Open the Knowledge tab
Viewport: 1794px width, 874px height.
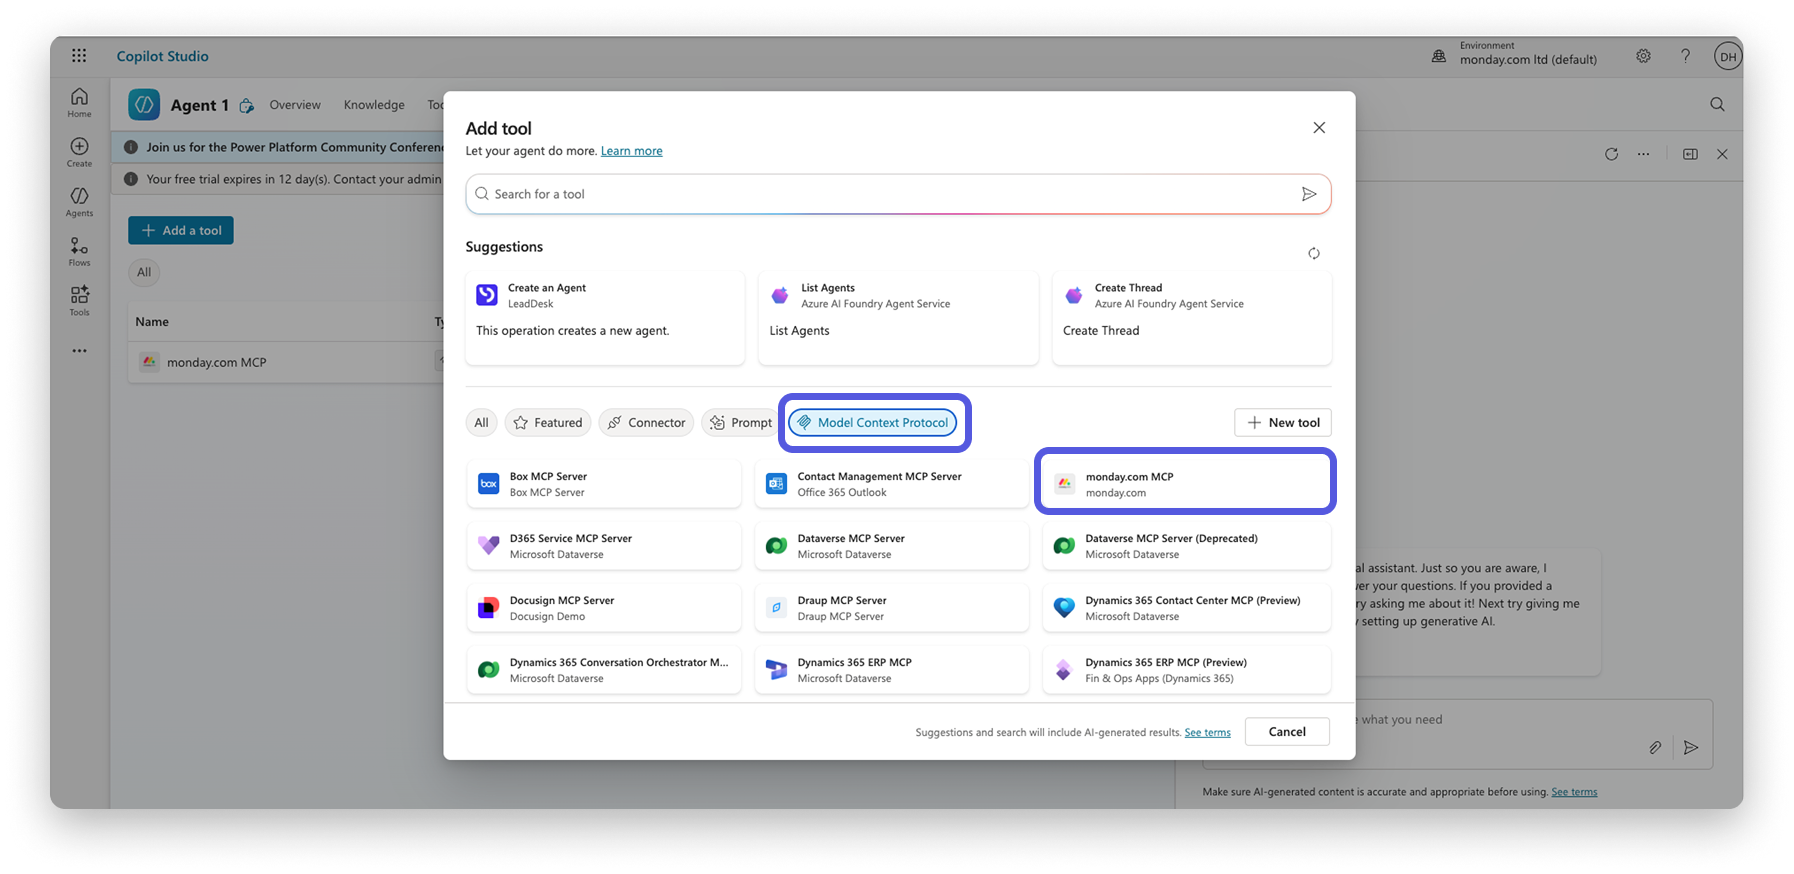click(x=374, y=105)
